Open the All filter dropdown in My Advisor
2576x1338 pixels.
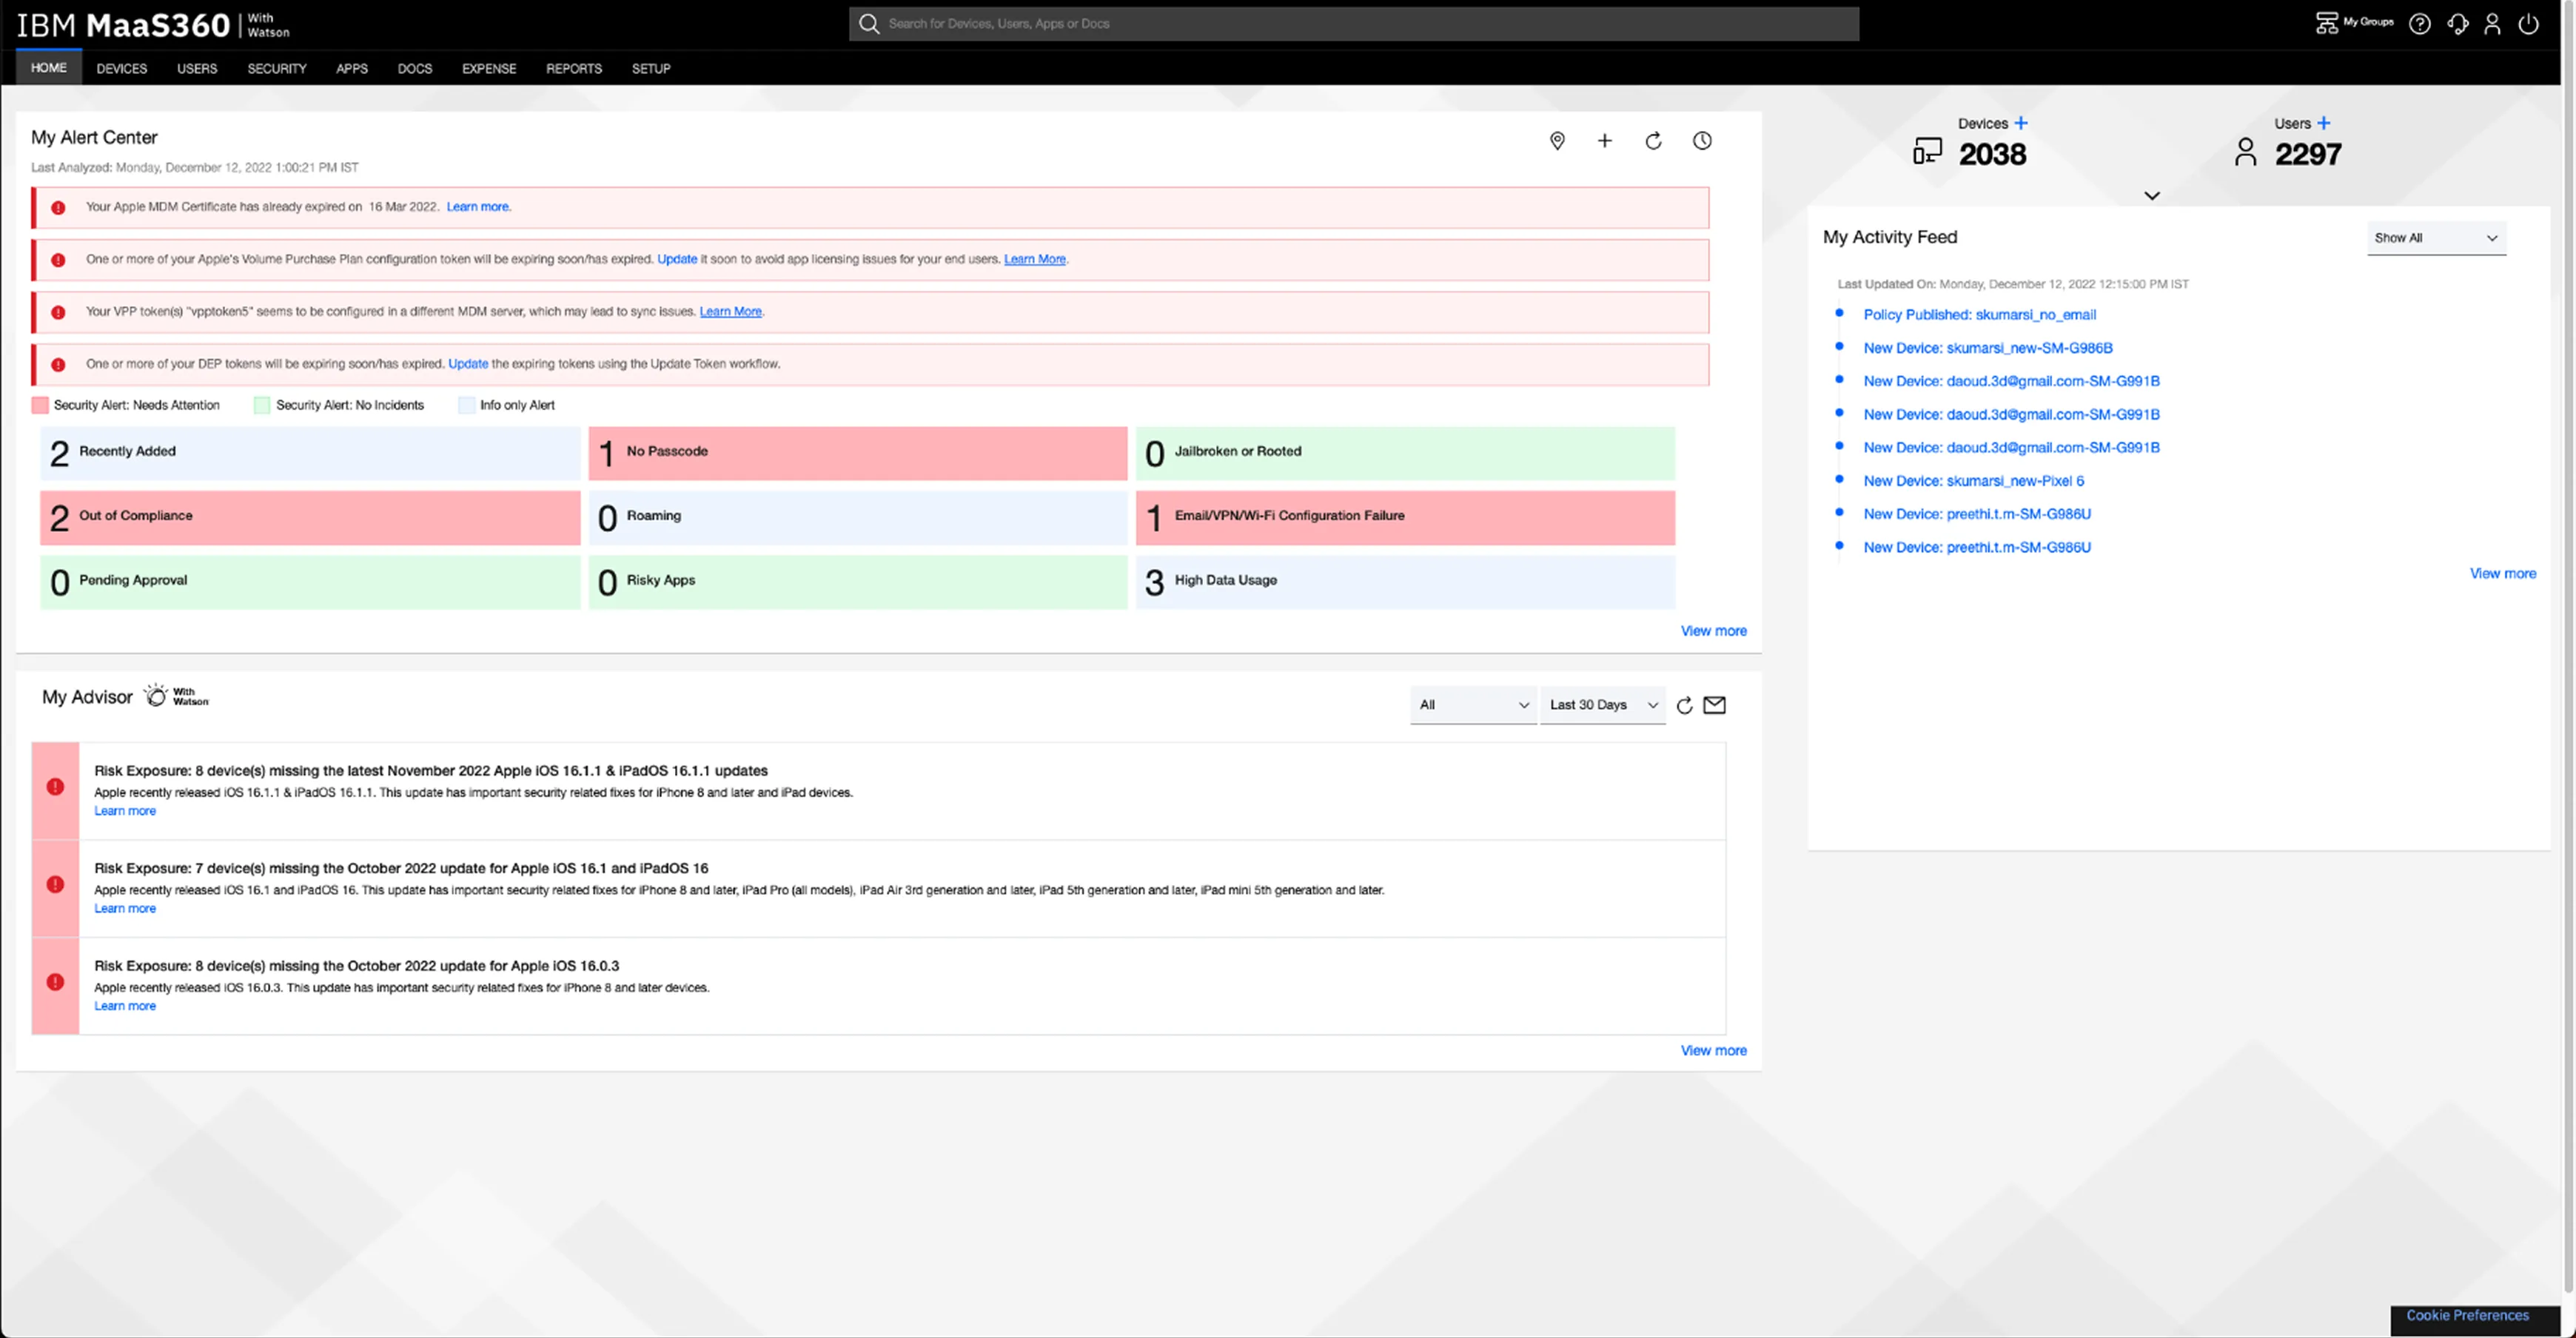coord(1472,705)
